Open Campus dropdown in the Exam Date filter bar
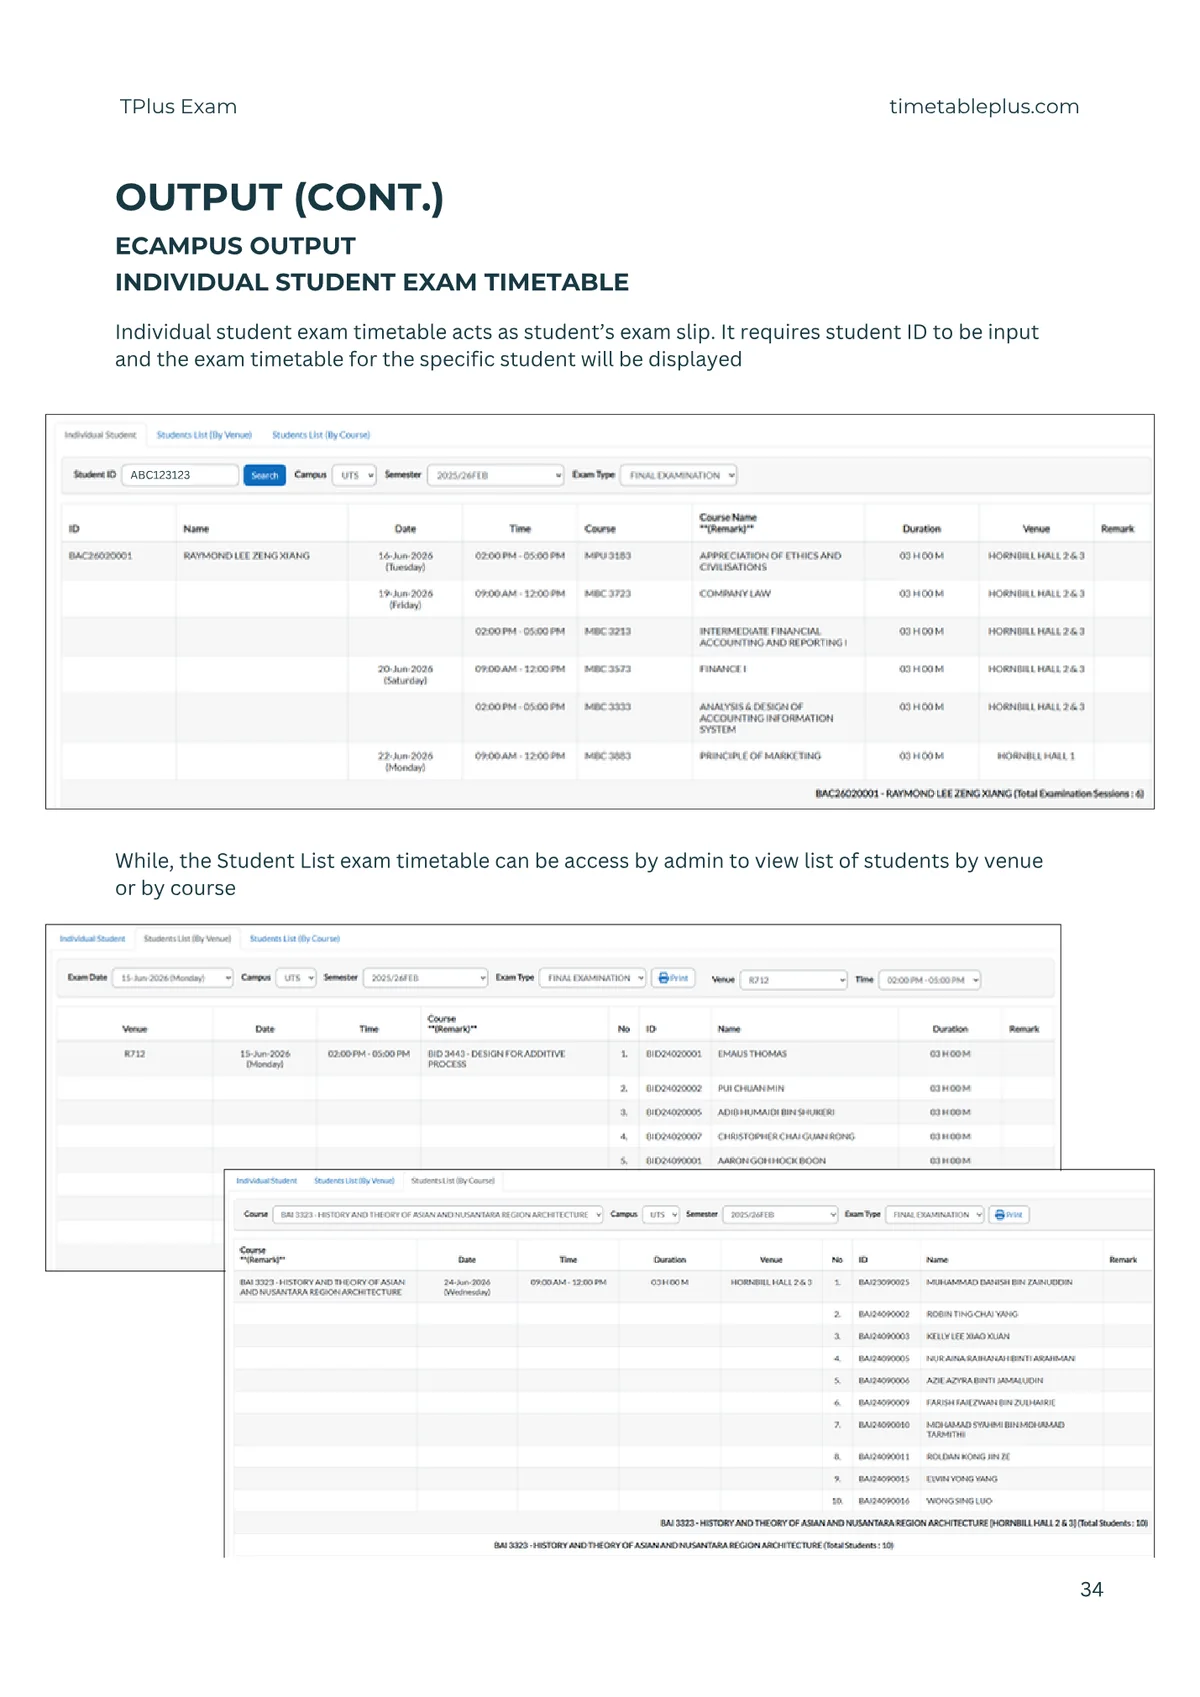The height and width of the screenshot is (1697, 1200). tap(296, 978)
